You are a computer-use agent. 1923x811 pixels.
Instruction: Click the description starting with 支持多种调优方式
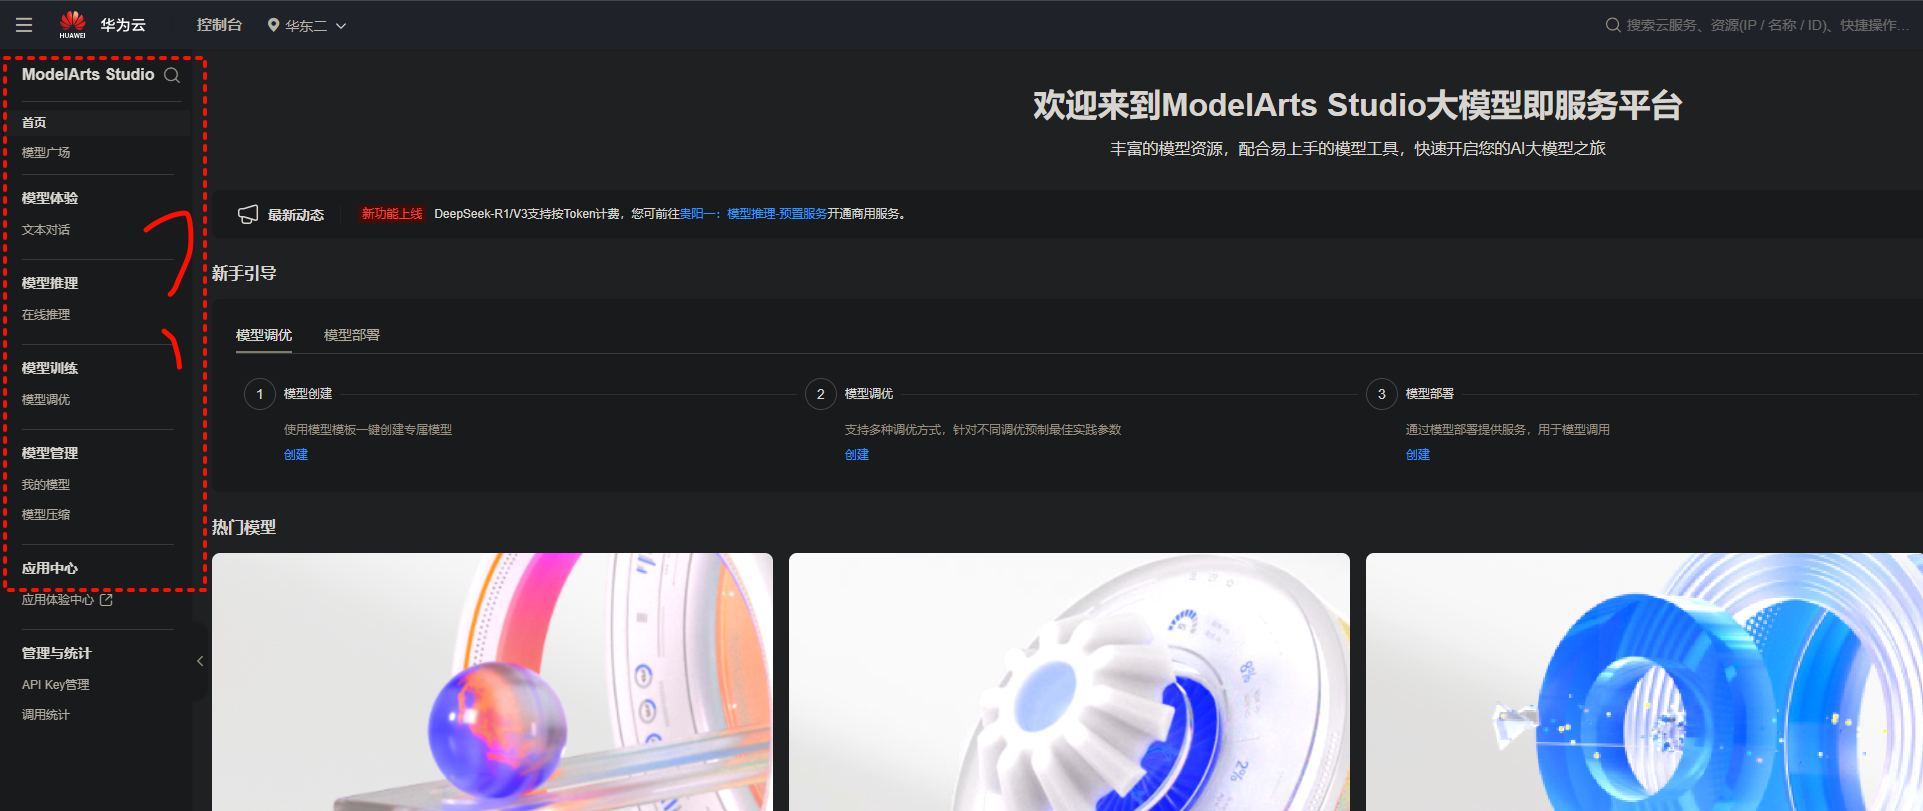click(x=983, y=430)
